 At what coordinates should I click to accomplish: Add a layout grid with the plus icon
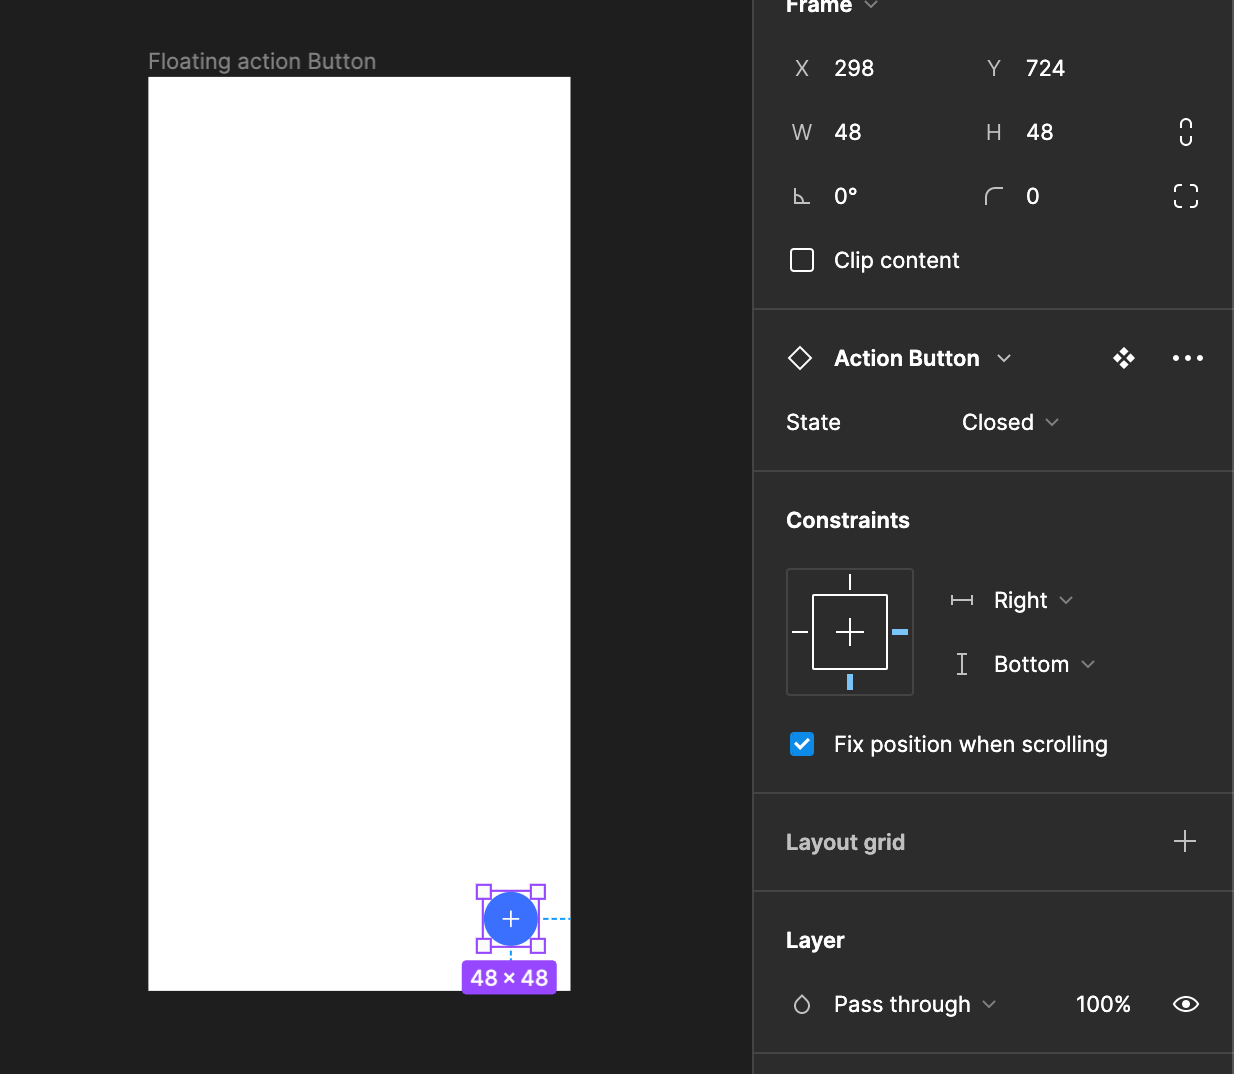pyautogui.click(x=1184, y=841)
